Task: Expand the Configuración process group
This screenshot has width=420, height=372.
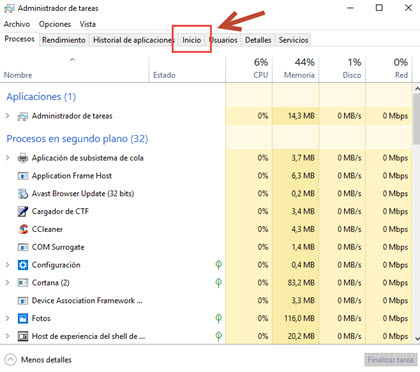Action: [x=8, y=265]
